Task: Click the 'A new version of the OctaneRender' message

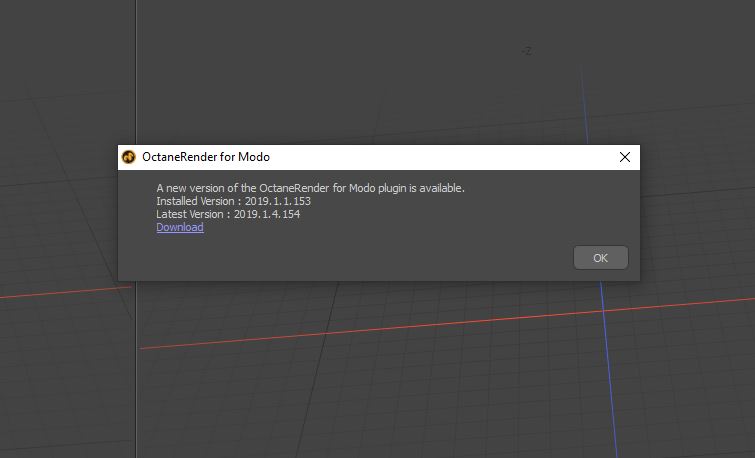Action: 310,188
